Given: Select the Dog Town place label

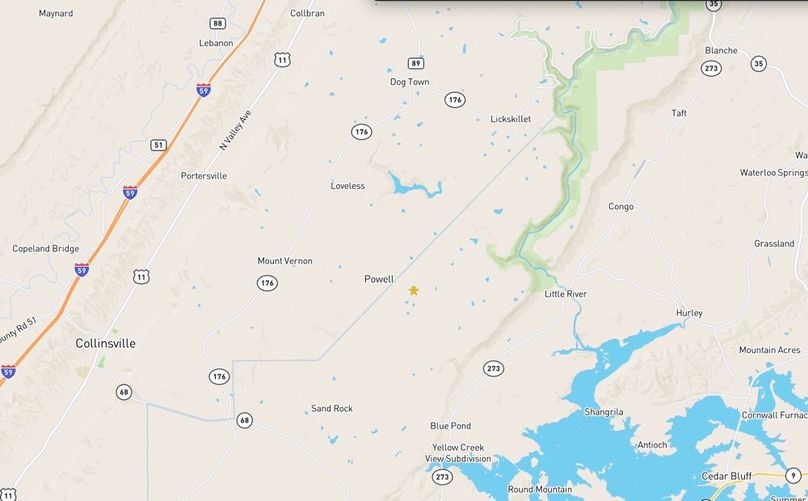Looking at the screenshot, I should pos(410,81).
